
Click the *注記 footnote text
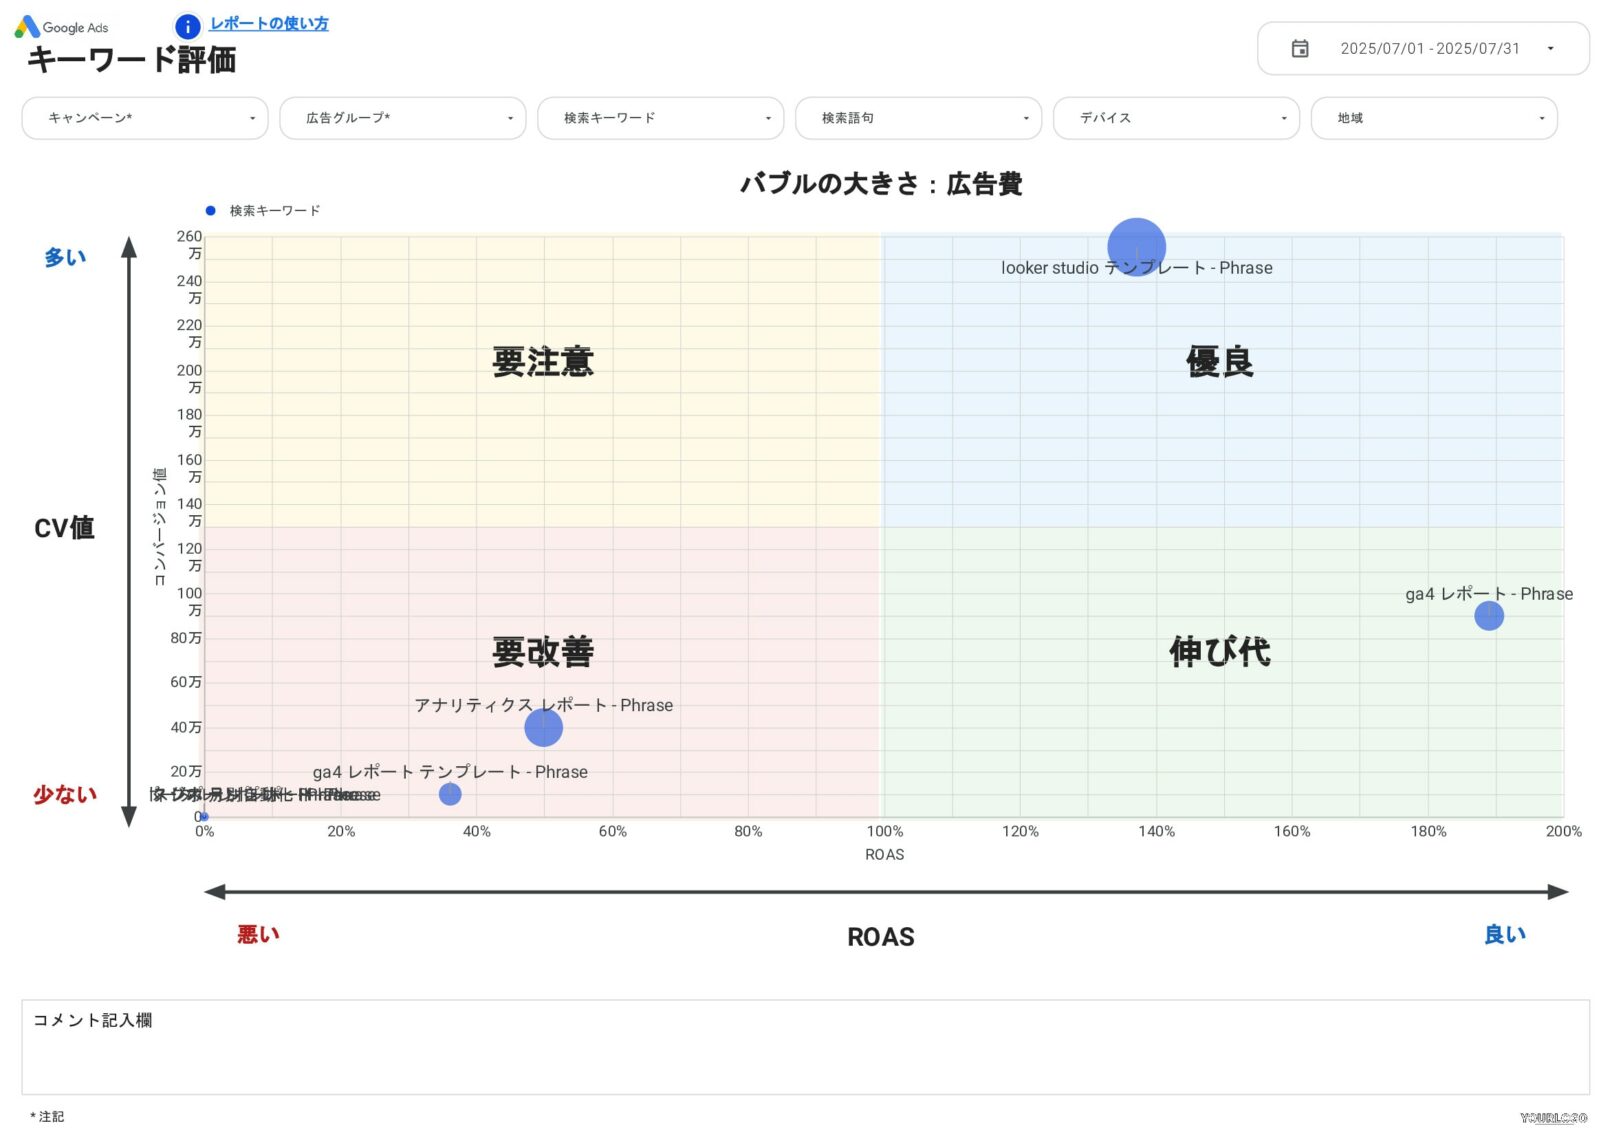(x=45, y=1116)
